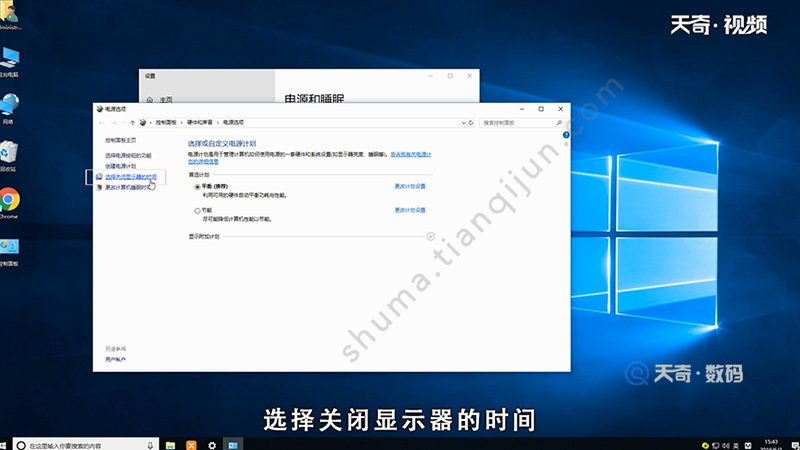The image size is (800, 450).
Task: Click the Settings window title bar 设置
Action: click(x=149, y=76)
